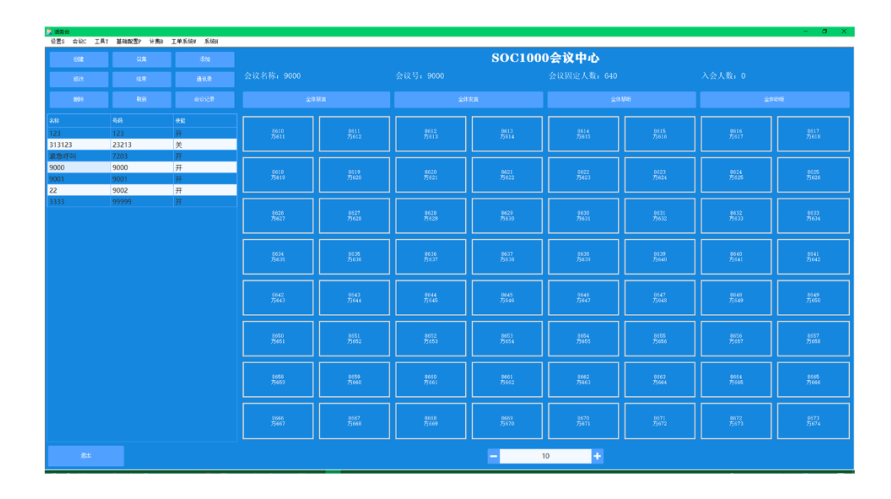
Task: Select participant tile 万611
Action: tap(278, 134)
